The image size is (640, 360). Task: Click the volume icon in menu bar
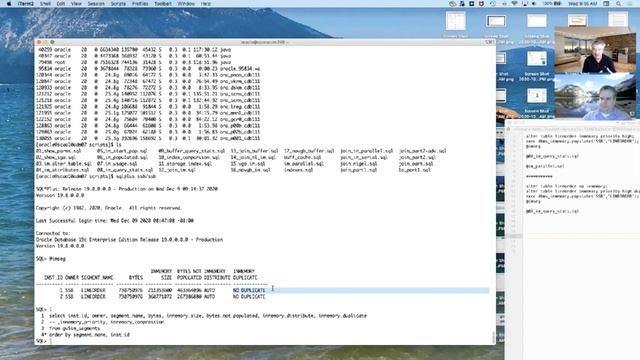pyautogui.click(x=534, y=4)
